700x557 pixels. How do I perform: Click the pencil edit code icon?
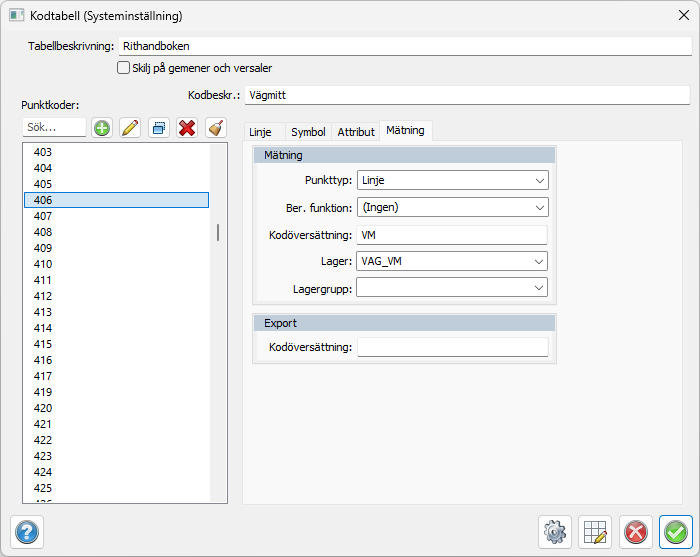tap(130, 128)
